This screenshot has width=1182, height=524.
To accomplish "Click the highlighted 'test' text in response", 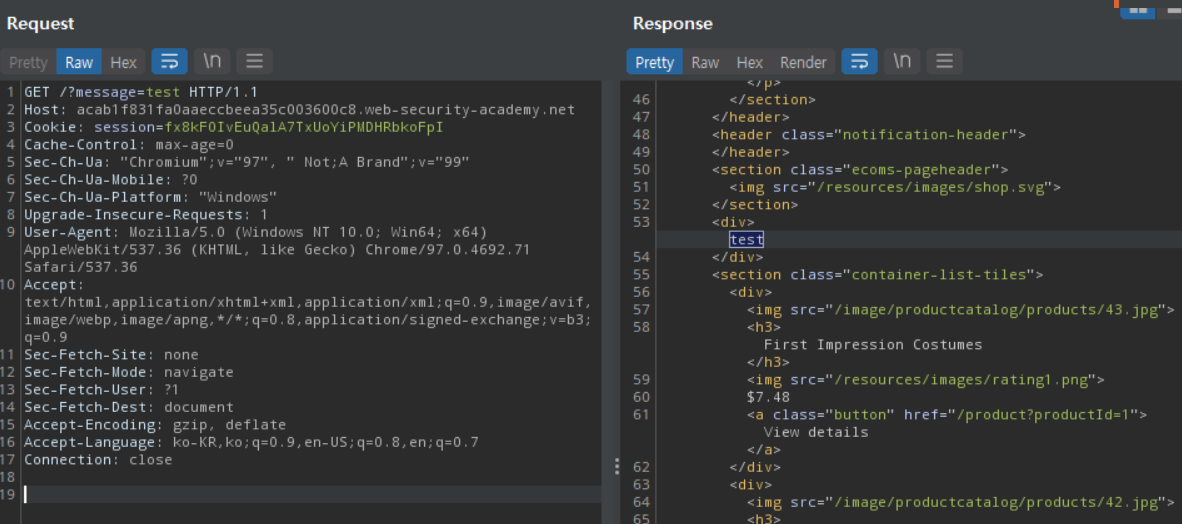I will [746, 239].
